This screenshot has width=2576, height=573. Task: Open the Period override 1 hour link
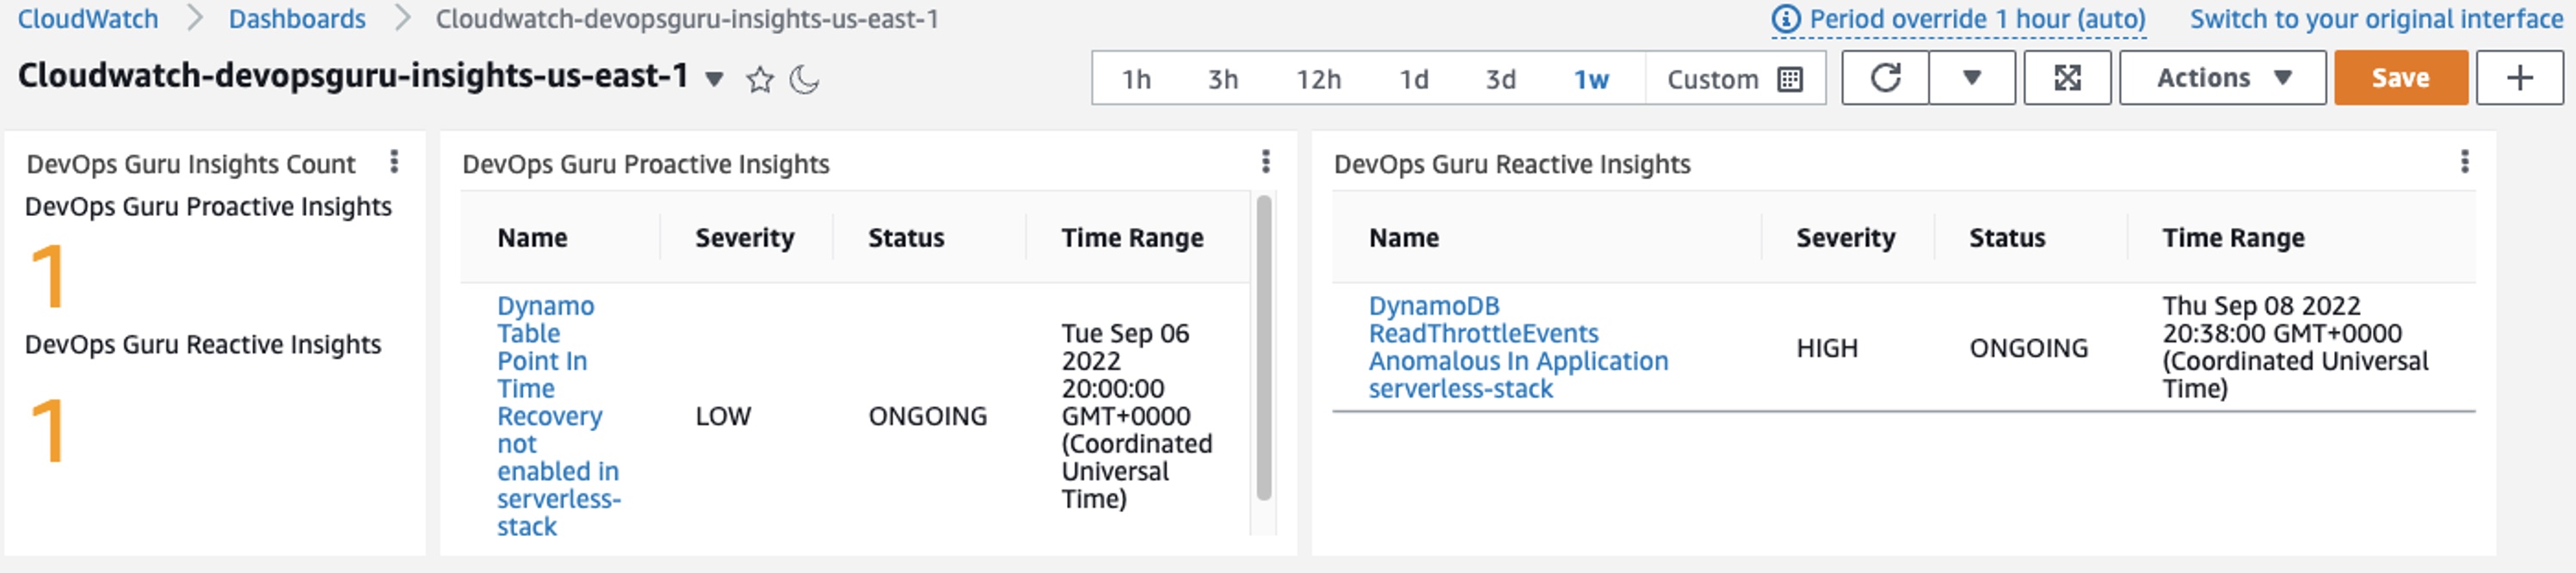click(x=1977, y=19)
